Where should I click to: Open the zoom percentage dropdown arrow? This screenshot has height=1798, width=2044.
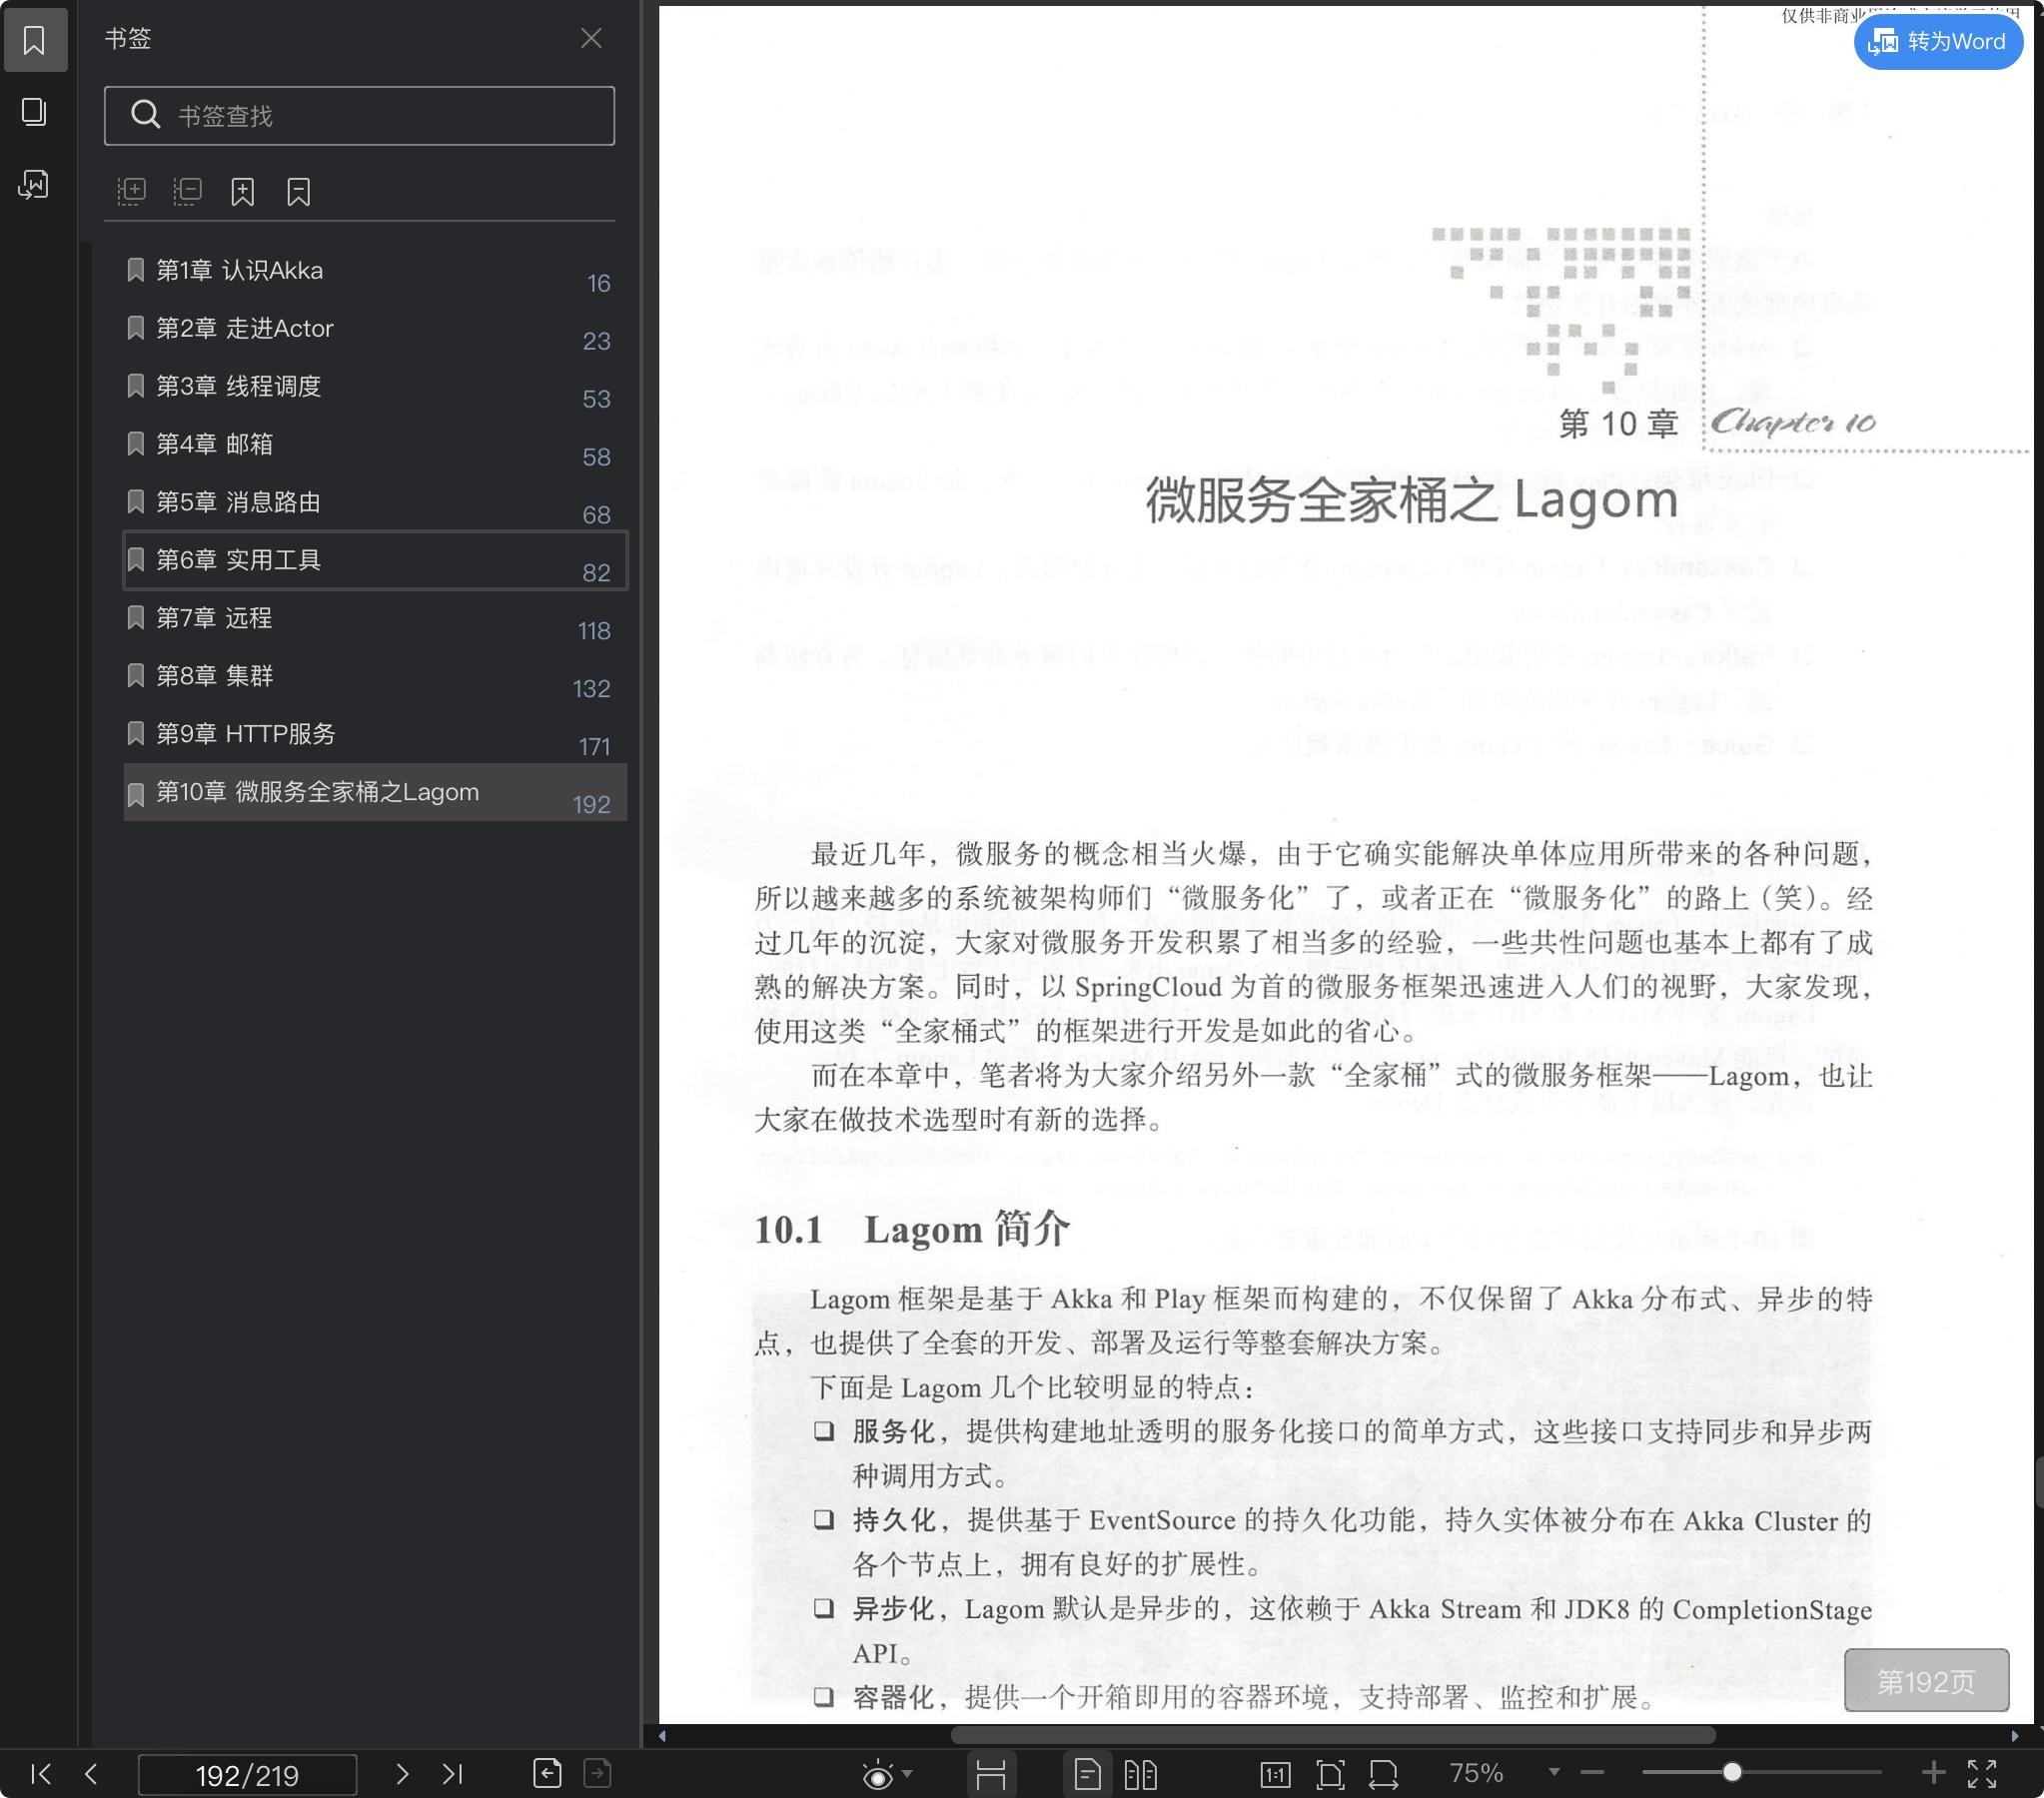click(x=1554, y=1772)
